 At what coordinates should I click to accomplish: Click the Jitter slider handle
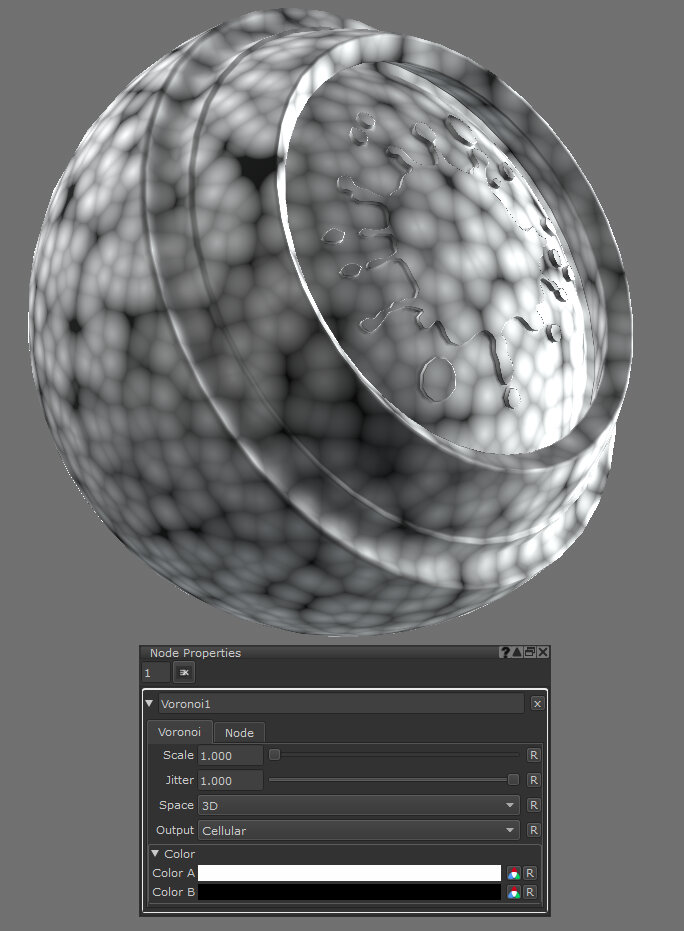tap(513, 780)
